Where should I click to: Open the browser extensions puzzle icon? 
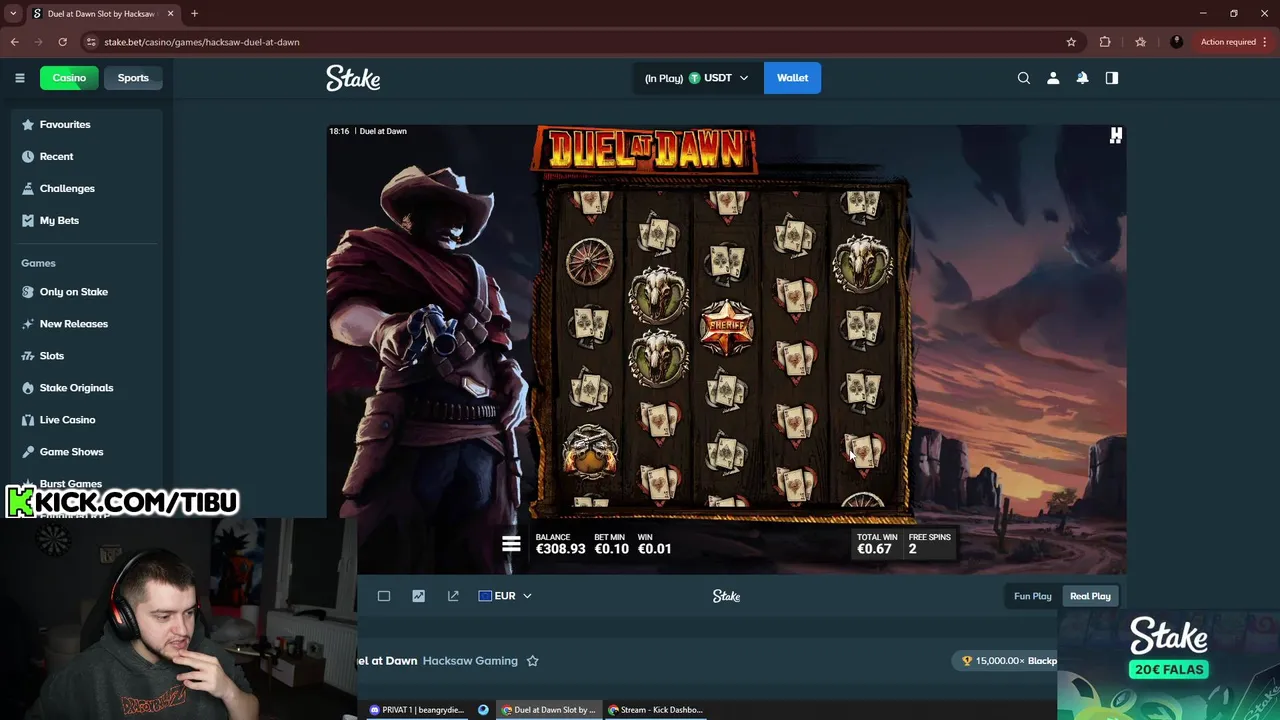click(x=1105, y=42)
